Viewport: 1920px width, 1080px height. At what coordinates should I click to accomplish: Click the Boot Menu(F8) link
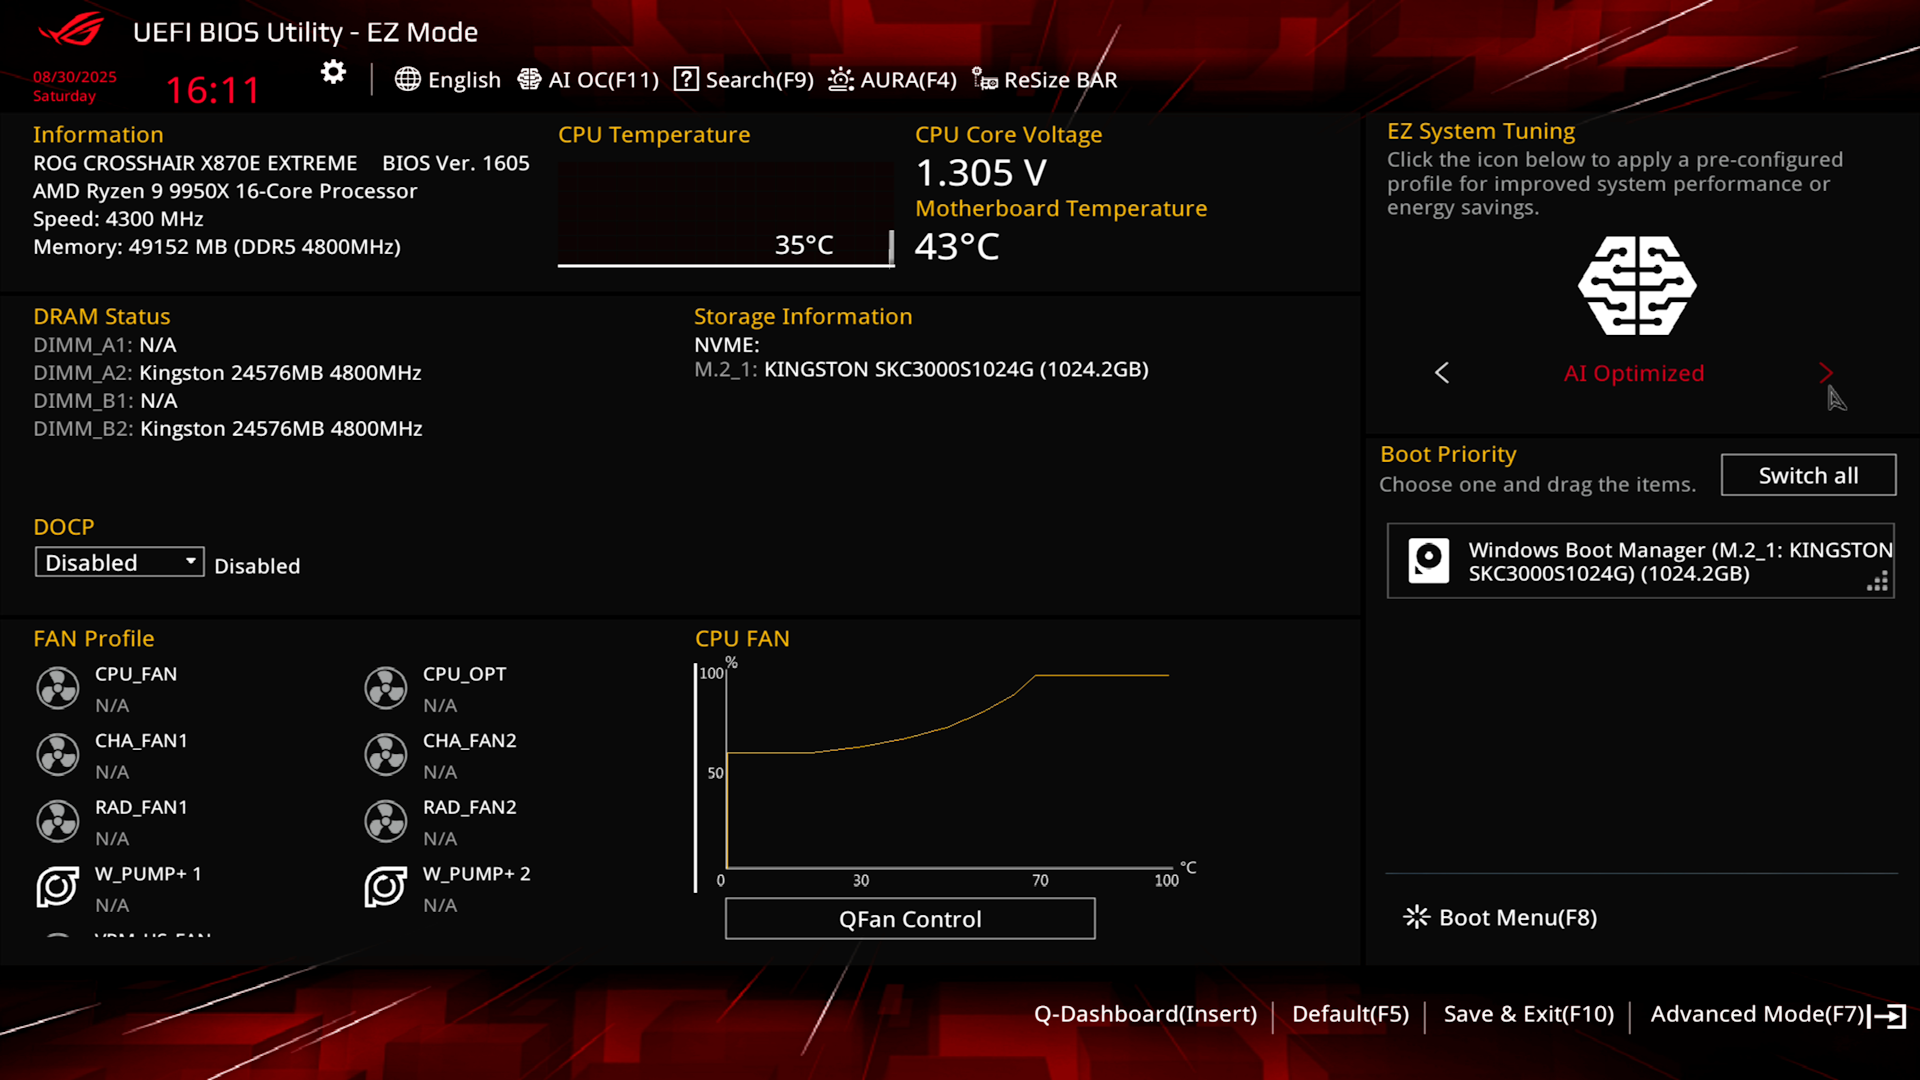[1500, 917]
